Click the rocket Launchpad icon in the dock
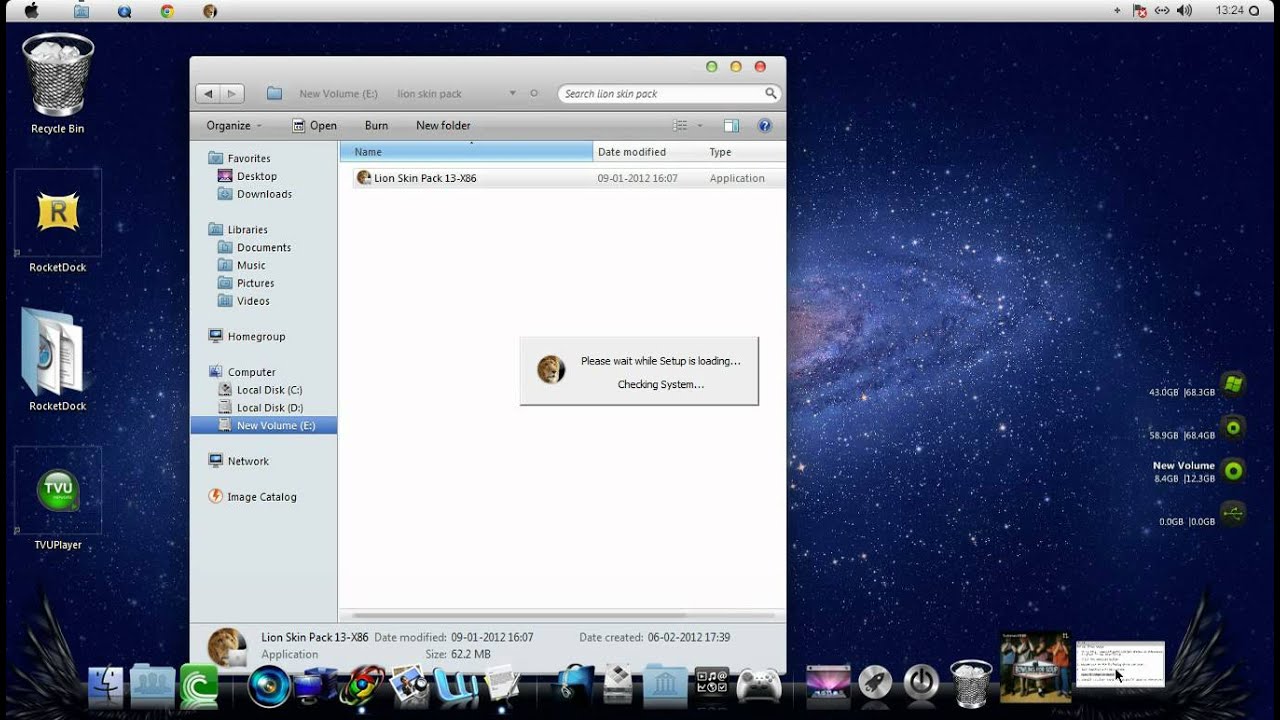This screenshot has width=1280, height=720. 876,683
